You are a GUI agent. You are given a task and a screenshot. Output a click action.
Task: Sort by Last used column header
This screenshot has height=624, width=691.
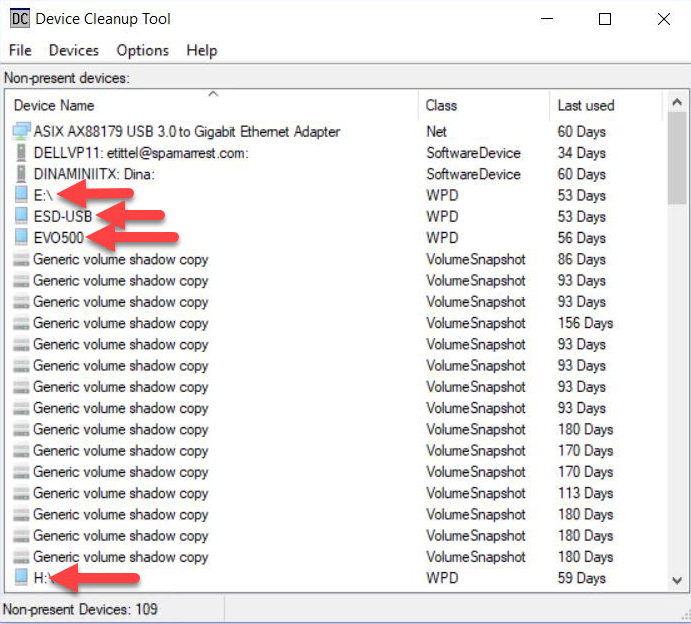606,105
